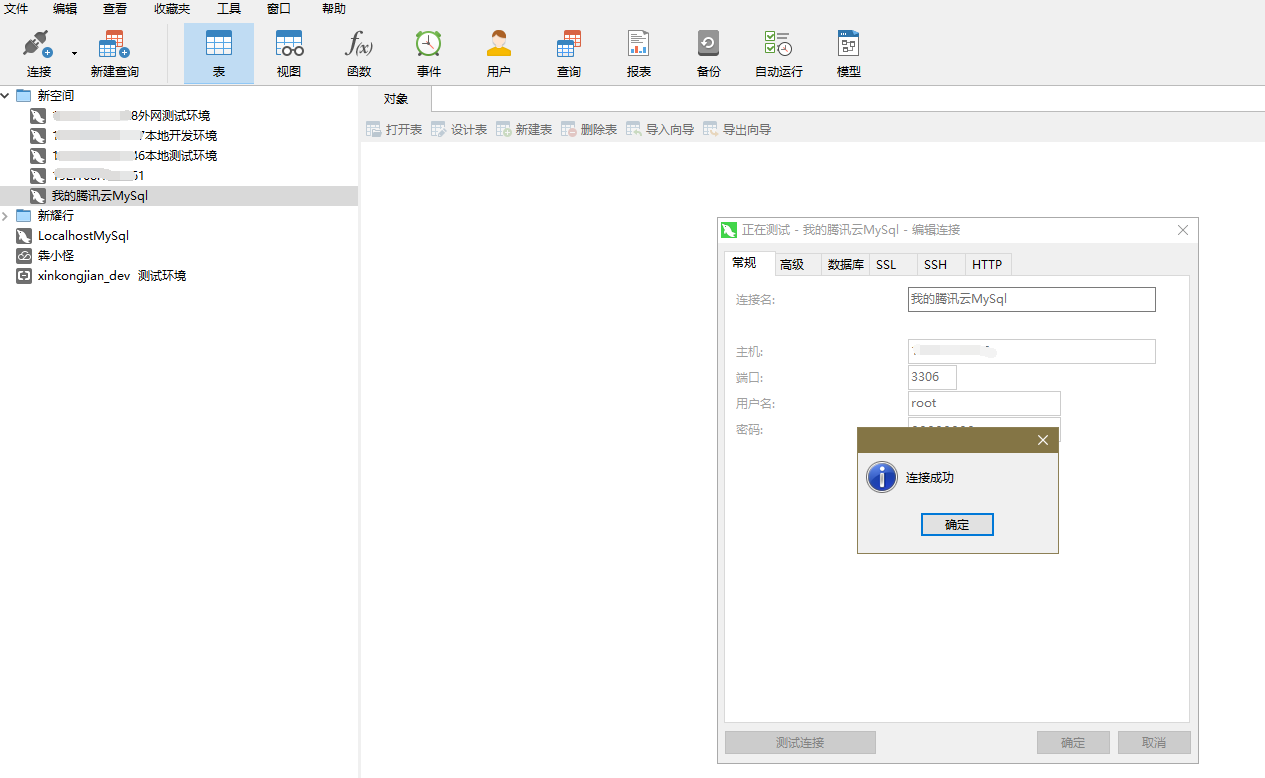Switch to the 高级 tab

pos(792,264)
